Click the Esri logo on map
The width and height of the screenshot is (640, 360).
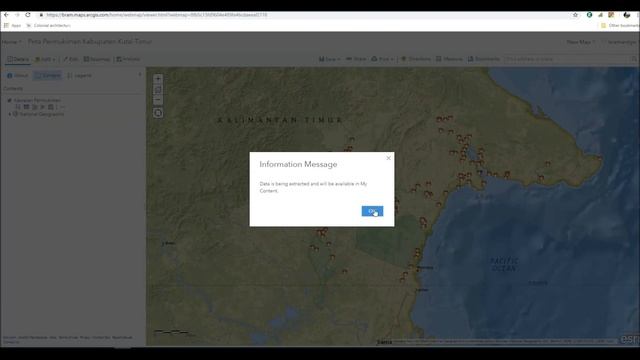click(629, 339)
